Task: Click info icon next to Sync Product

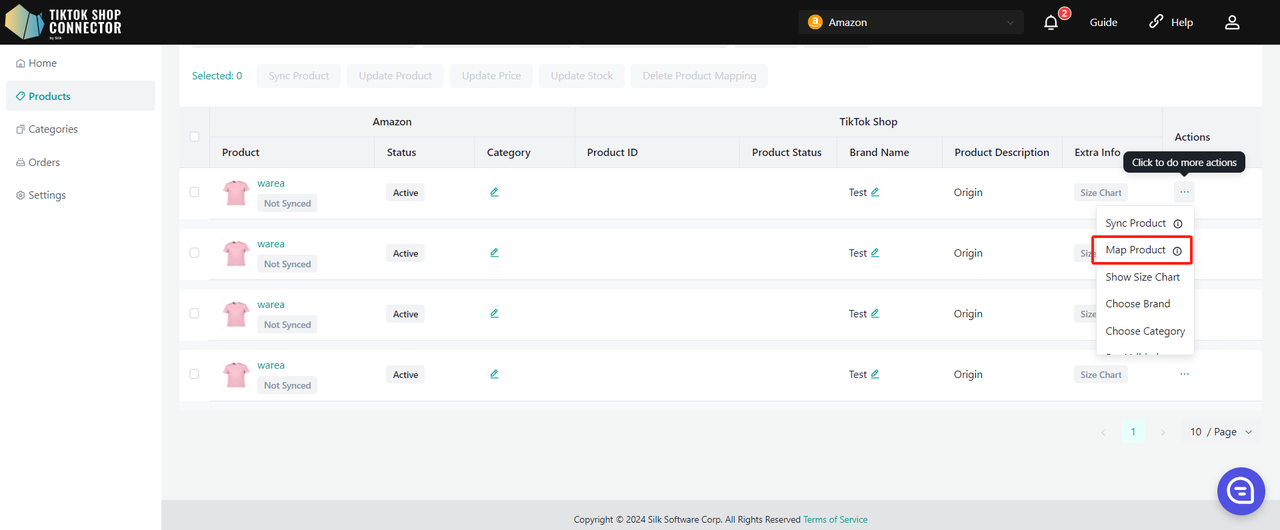Action: pos(1177,224)
